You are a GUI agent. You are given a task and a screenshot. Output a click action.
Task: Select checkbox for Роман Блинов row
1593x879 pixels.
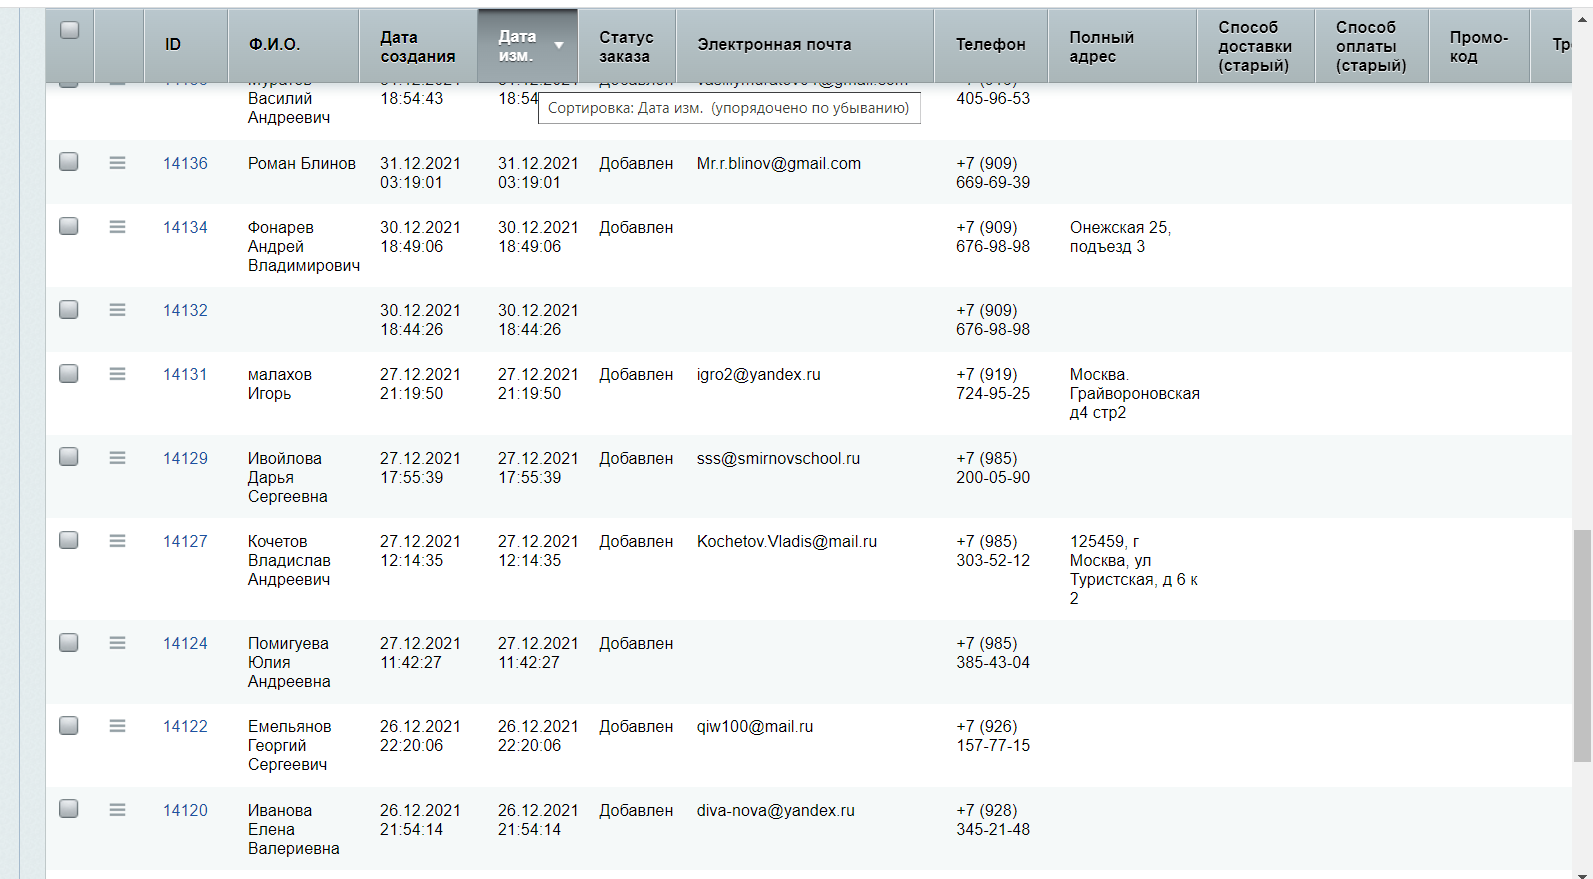pyautogui.click(x=69, y=162)
